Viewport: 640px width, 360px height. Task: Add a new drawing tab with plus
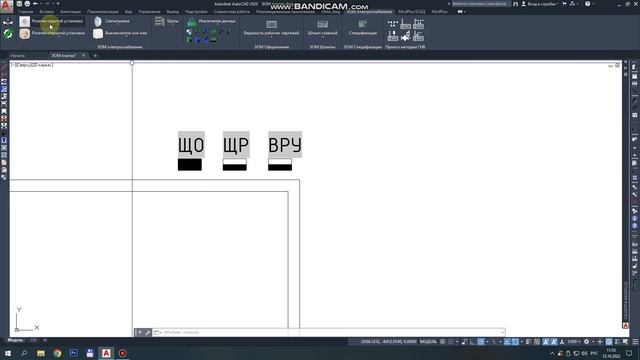[95, 56]
